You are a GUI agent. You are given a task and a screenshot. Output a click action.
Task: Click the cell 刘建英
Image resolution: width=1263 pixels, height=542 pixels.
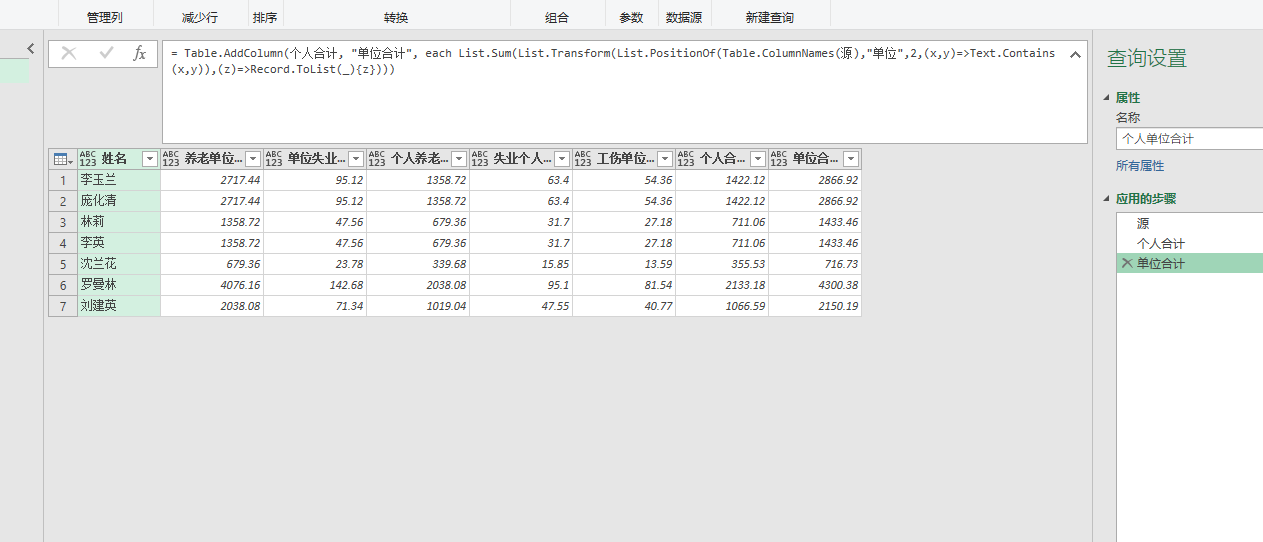click(118, 306)
